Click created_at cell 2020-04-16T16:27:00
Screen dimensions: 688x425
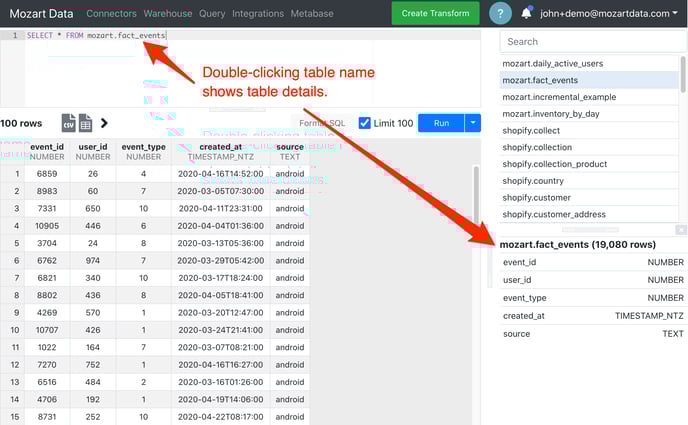click(221, 364)
